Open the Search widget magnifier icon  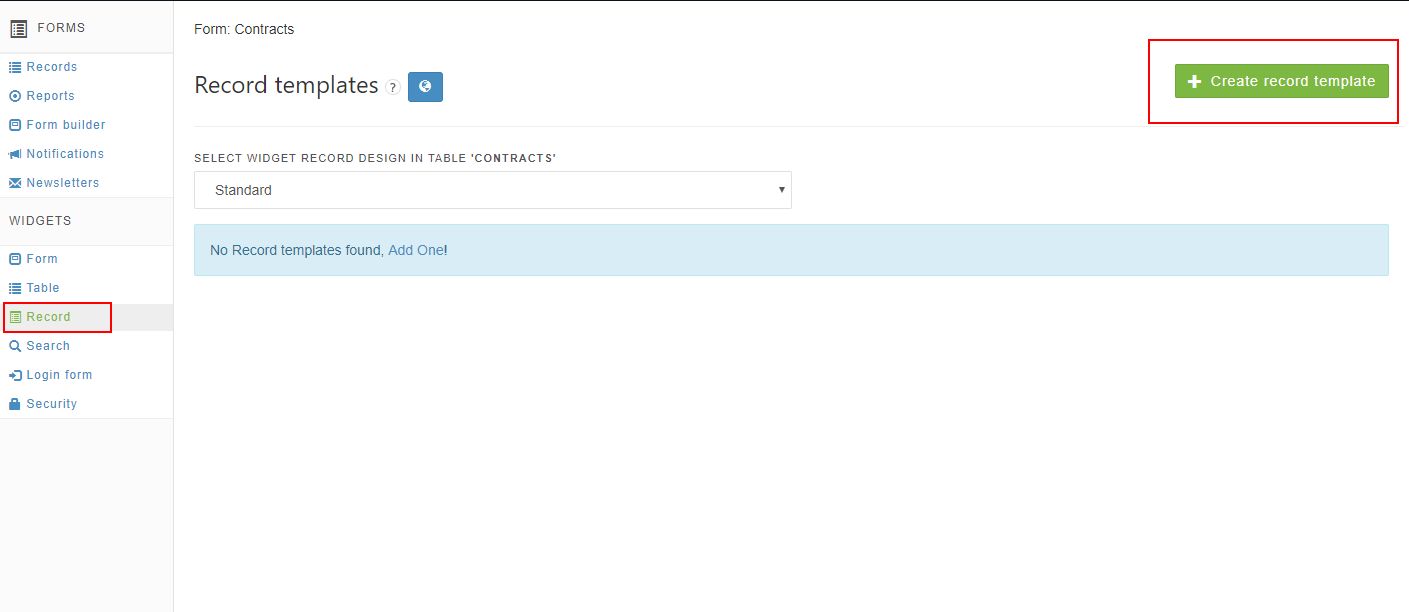click(x=15, y=346)
